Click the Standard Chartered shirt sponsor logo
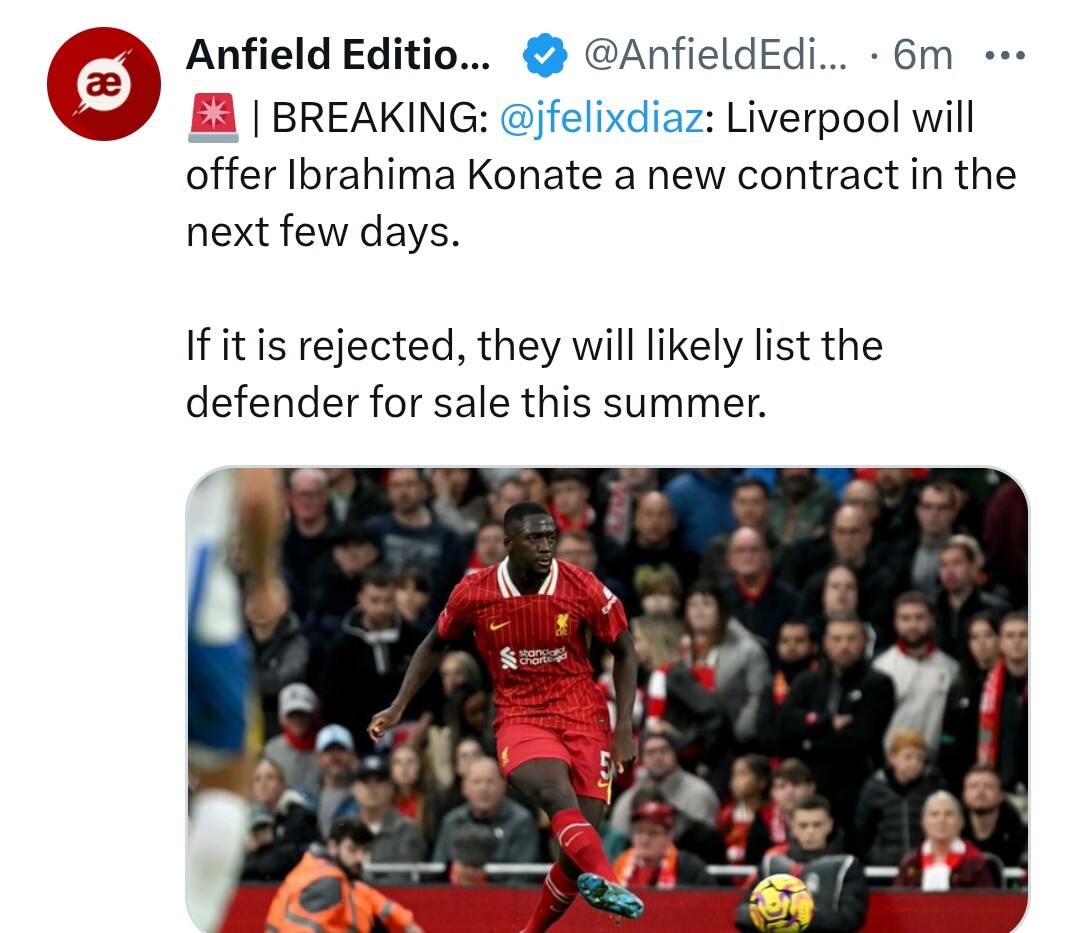Image resolution: width=1079 pixels, height=933 pixels. pyautogui.click(x=534, y=657)
